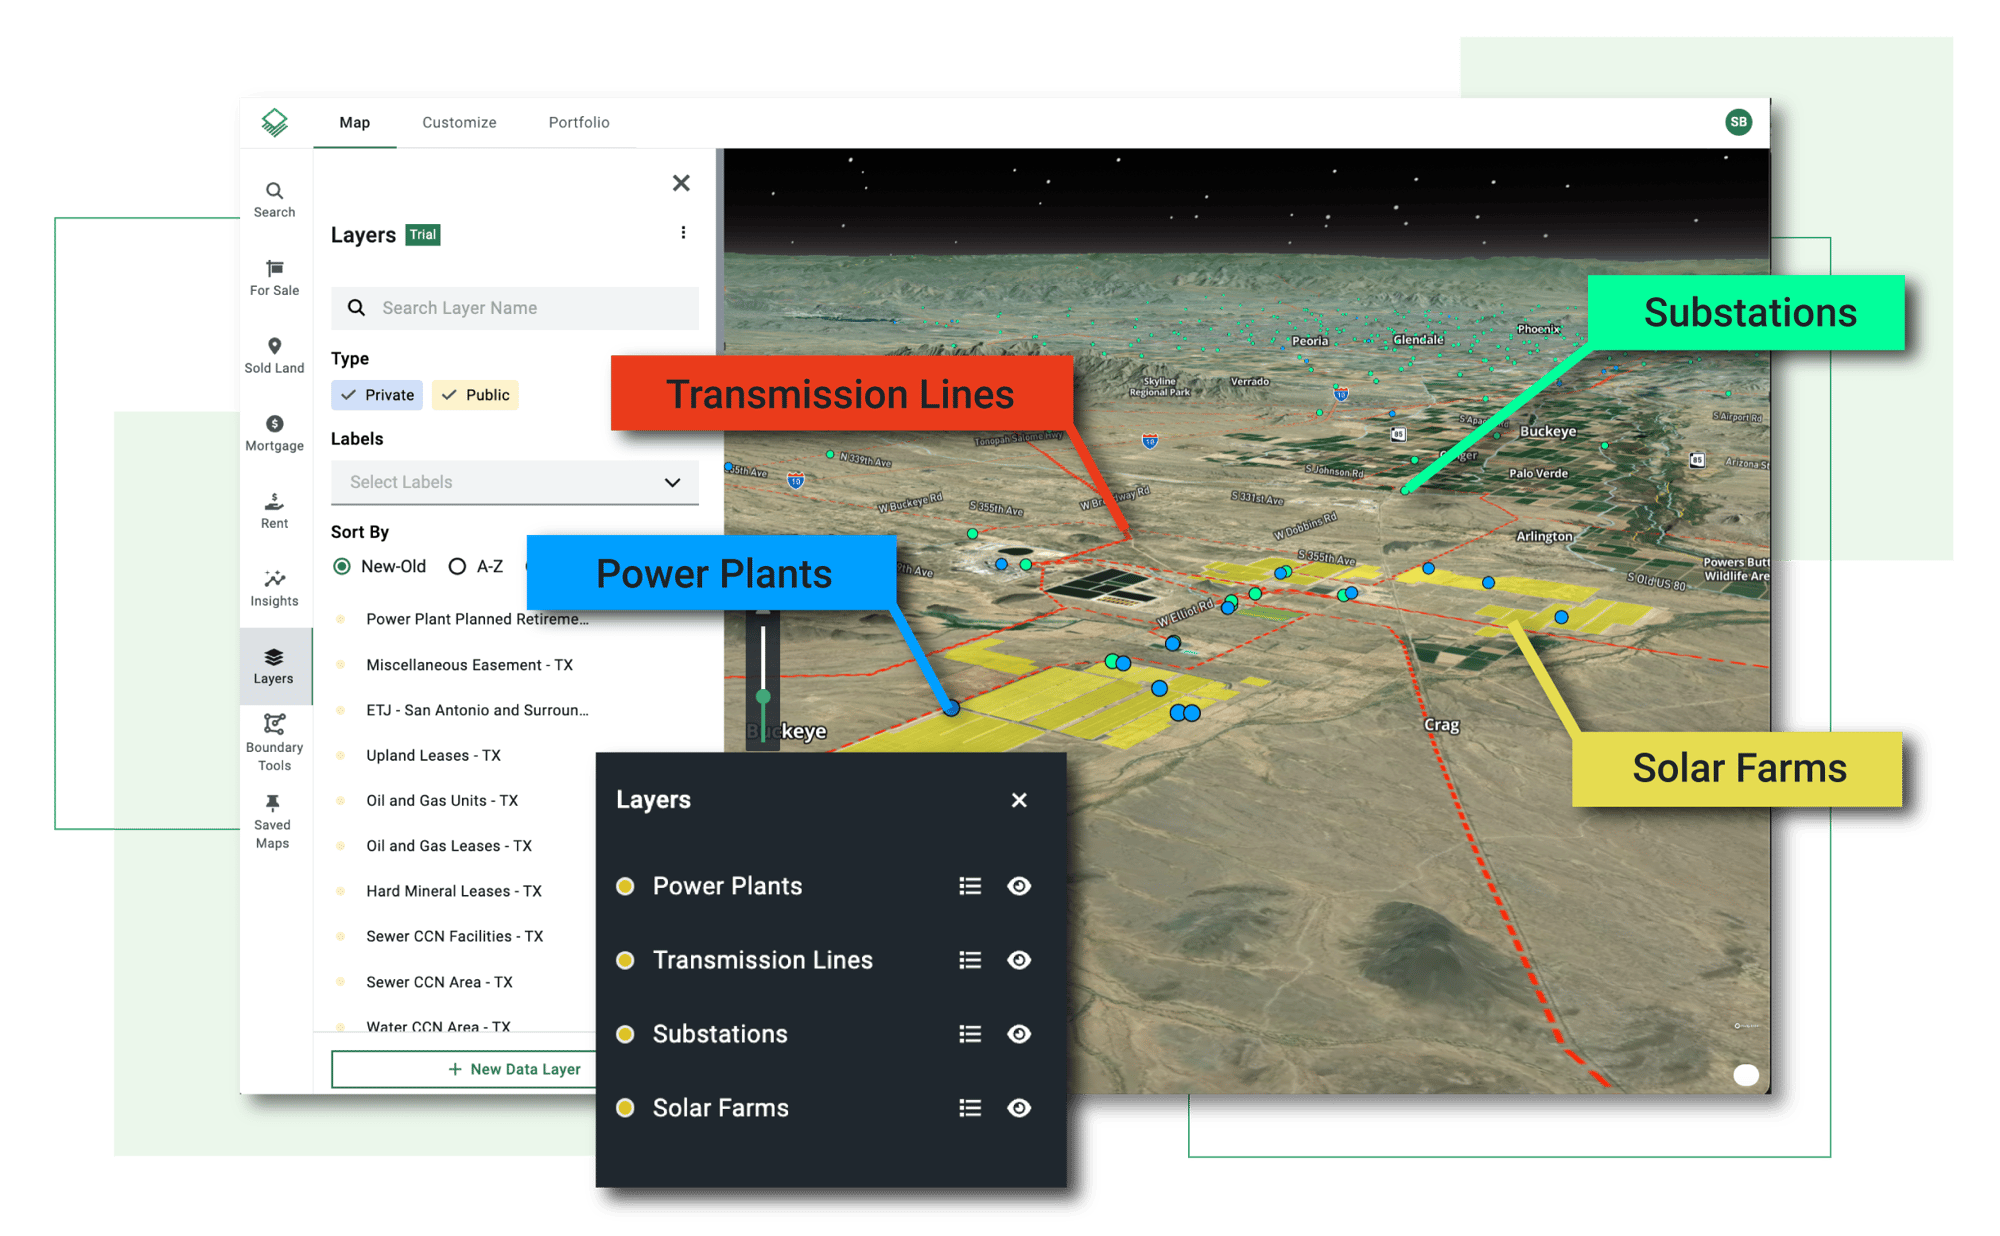Screen dimensions: 2000x1236
Task: Click the map tilt slider handle
Action: 763,696
